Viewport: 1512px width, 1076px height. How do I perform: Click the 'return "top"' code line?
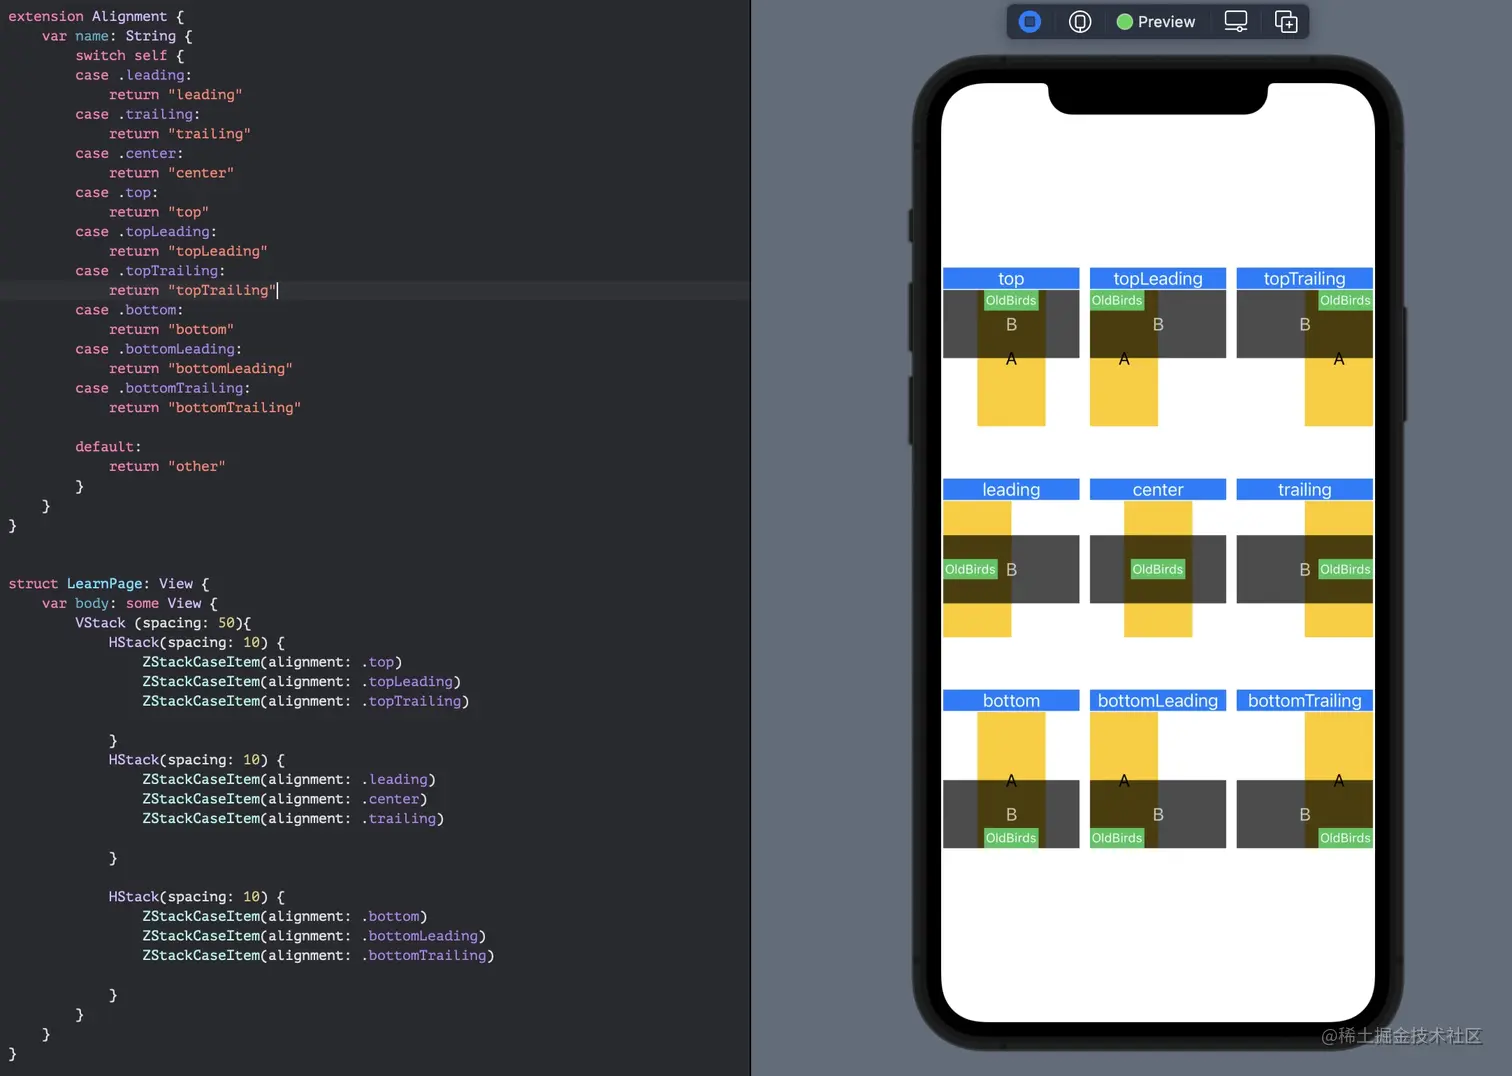point(159,212)
